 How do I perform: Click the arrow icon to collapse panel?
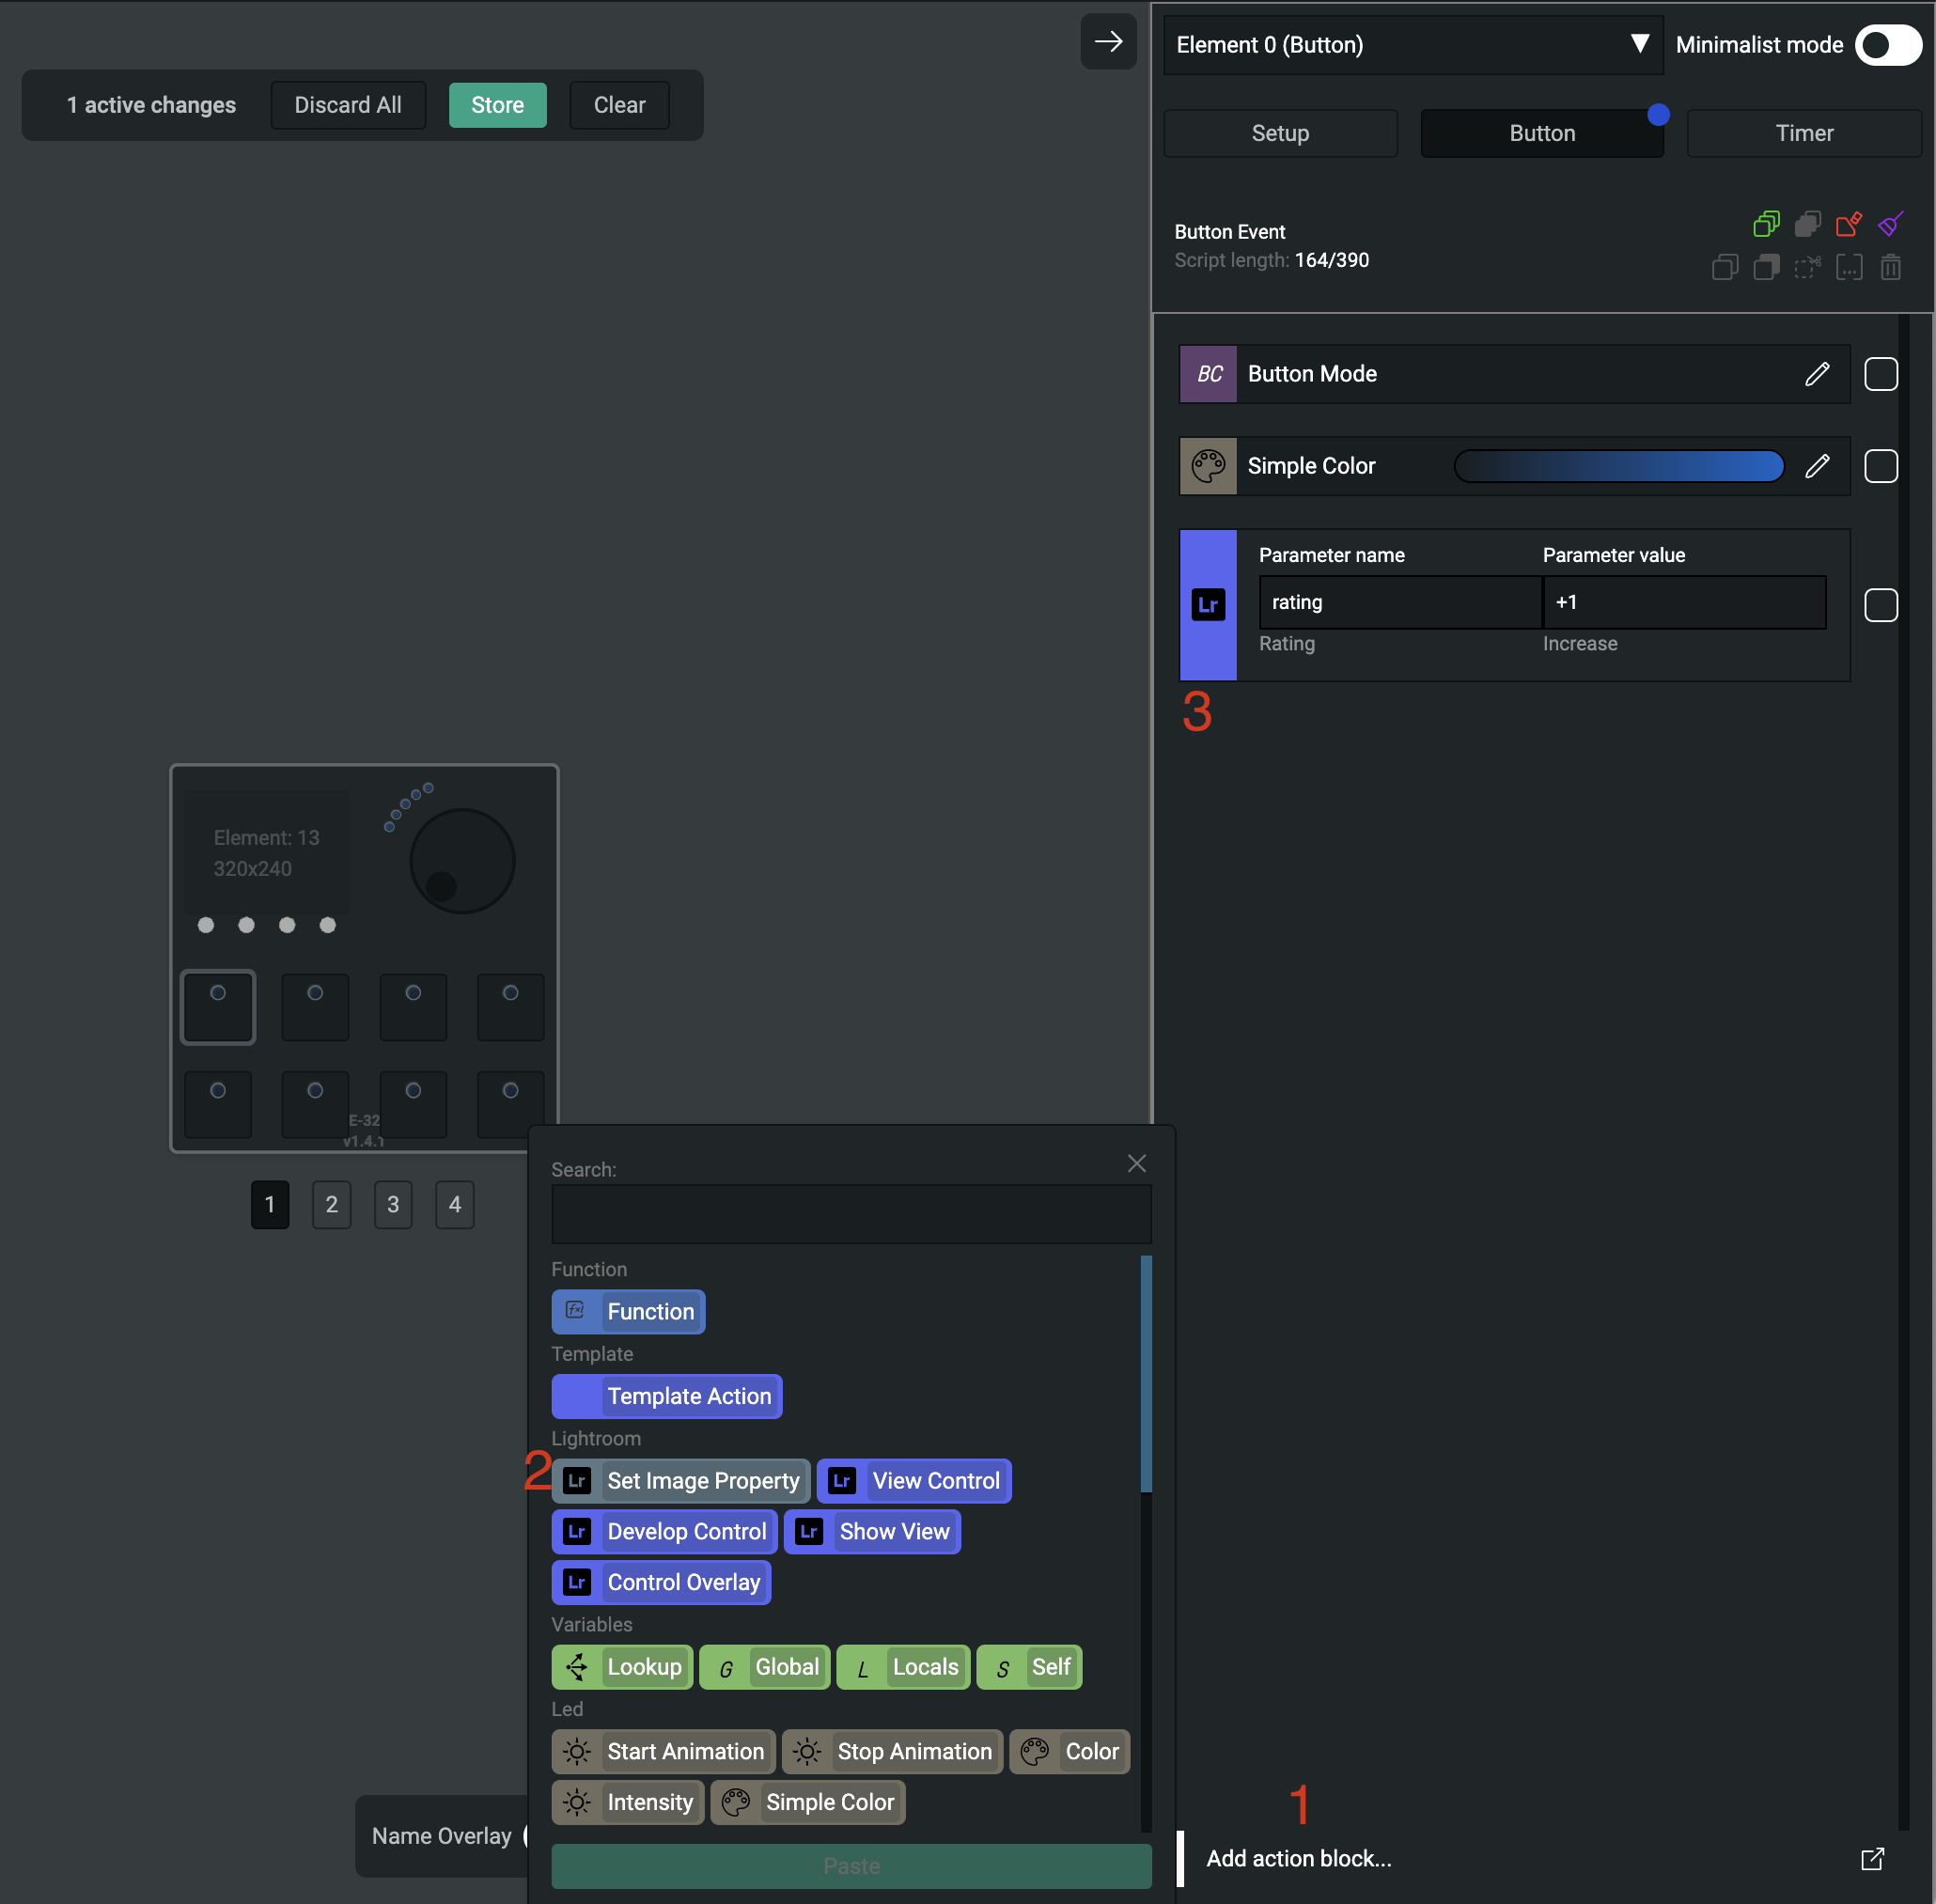click(x=1108, y=41)
